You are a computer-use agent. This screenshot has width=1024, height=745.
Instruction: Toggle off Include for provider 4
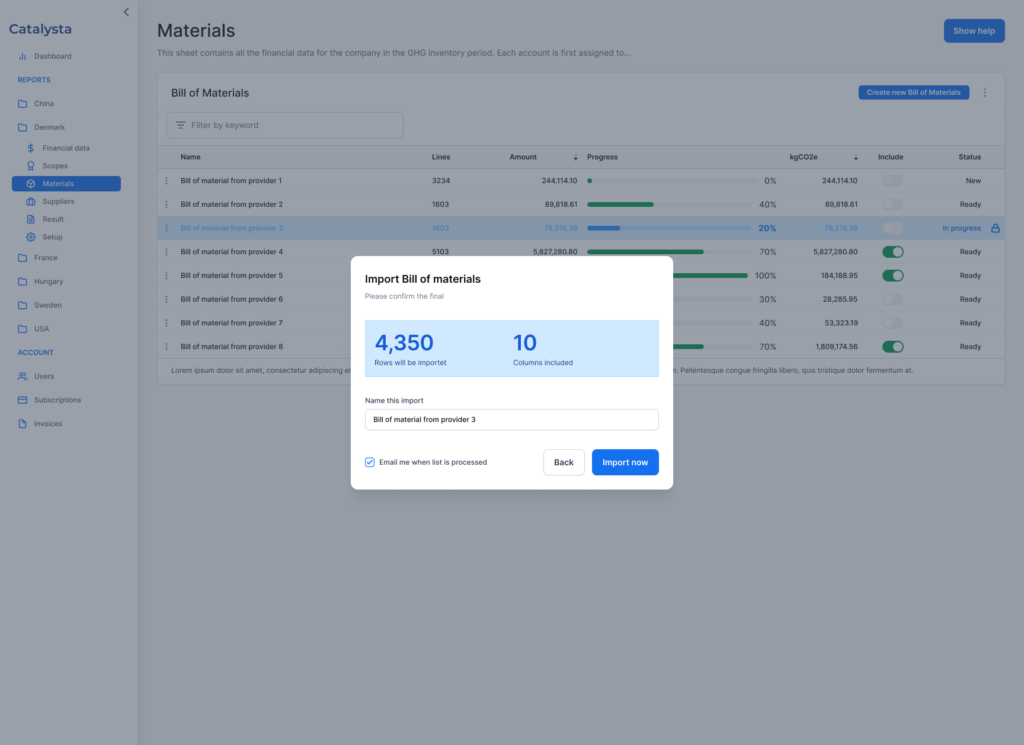point(892,252)
